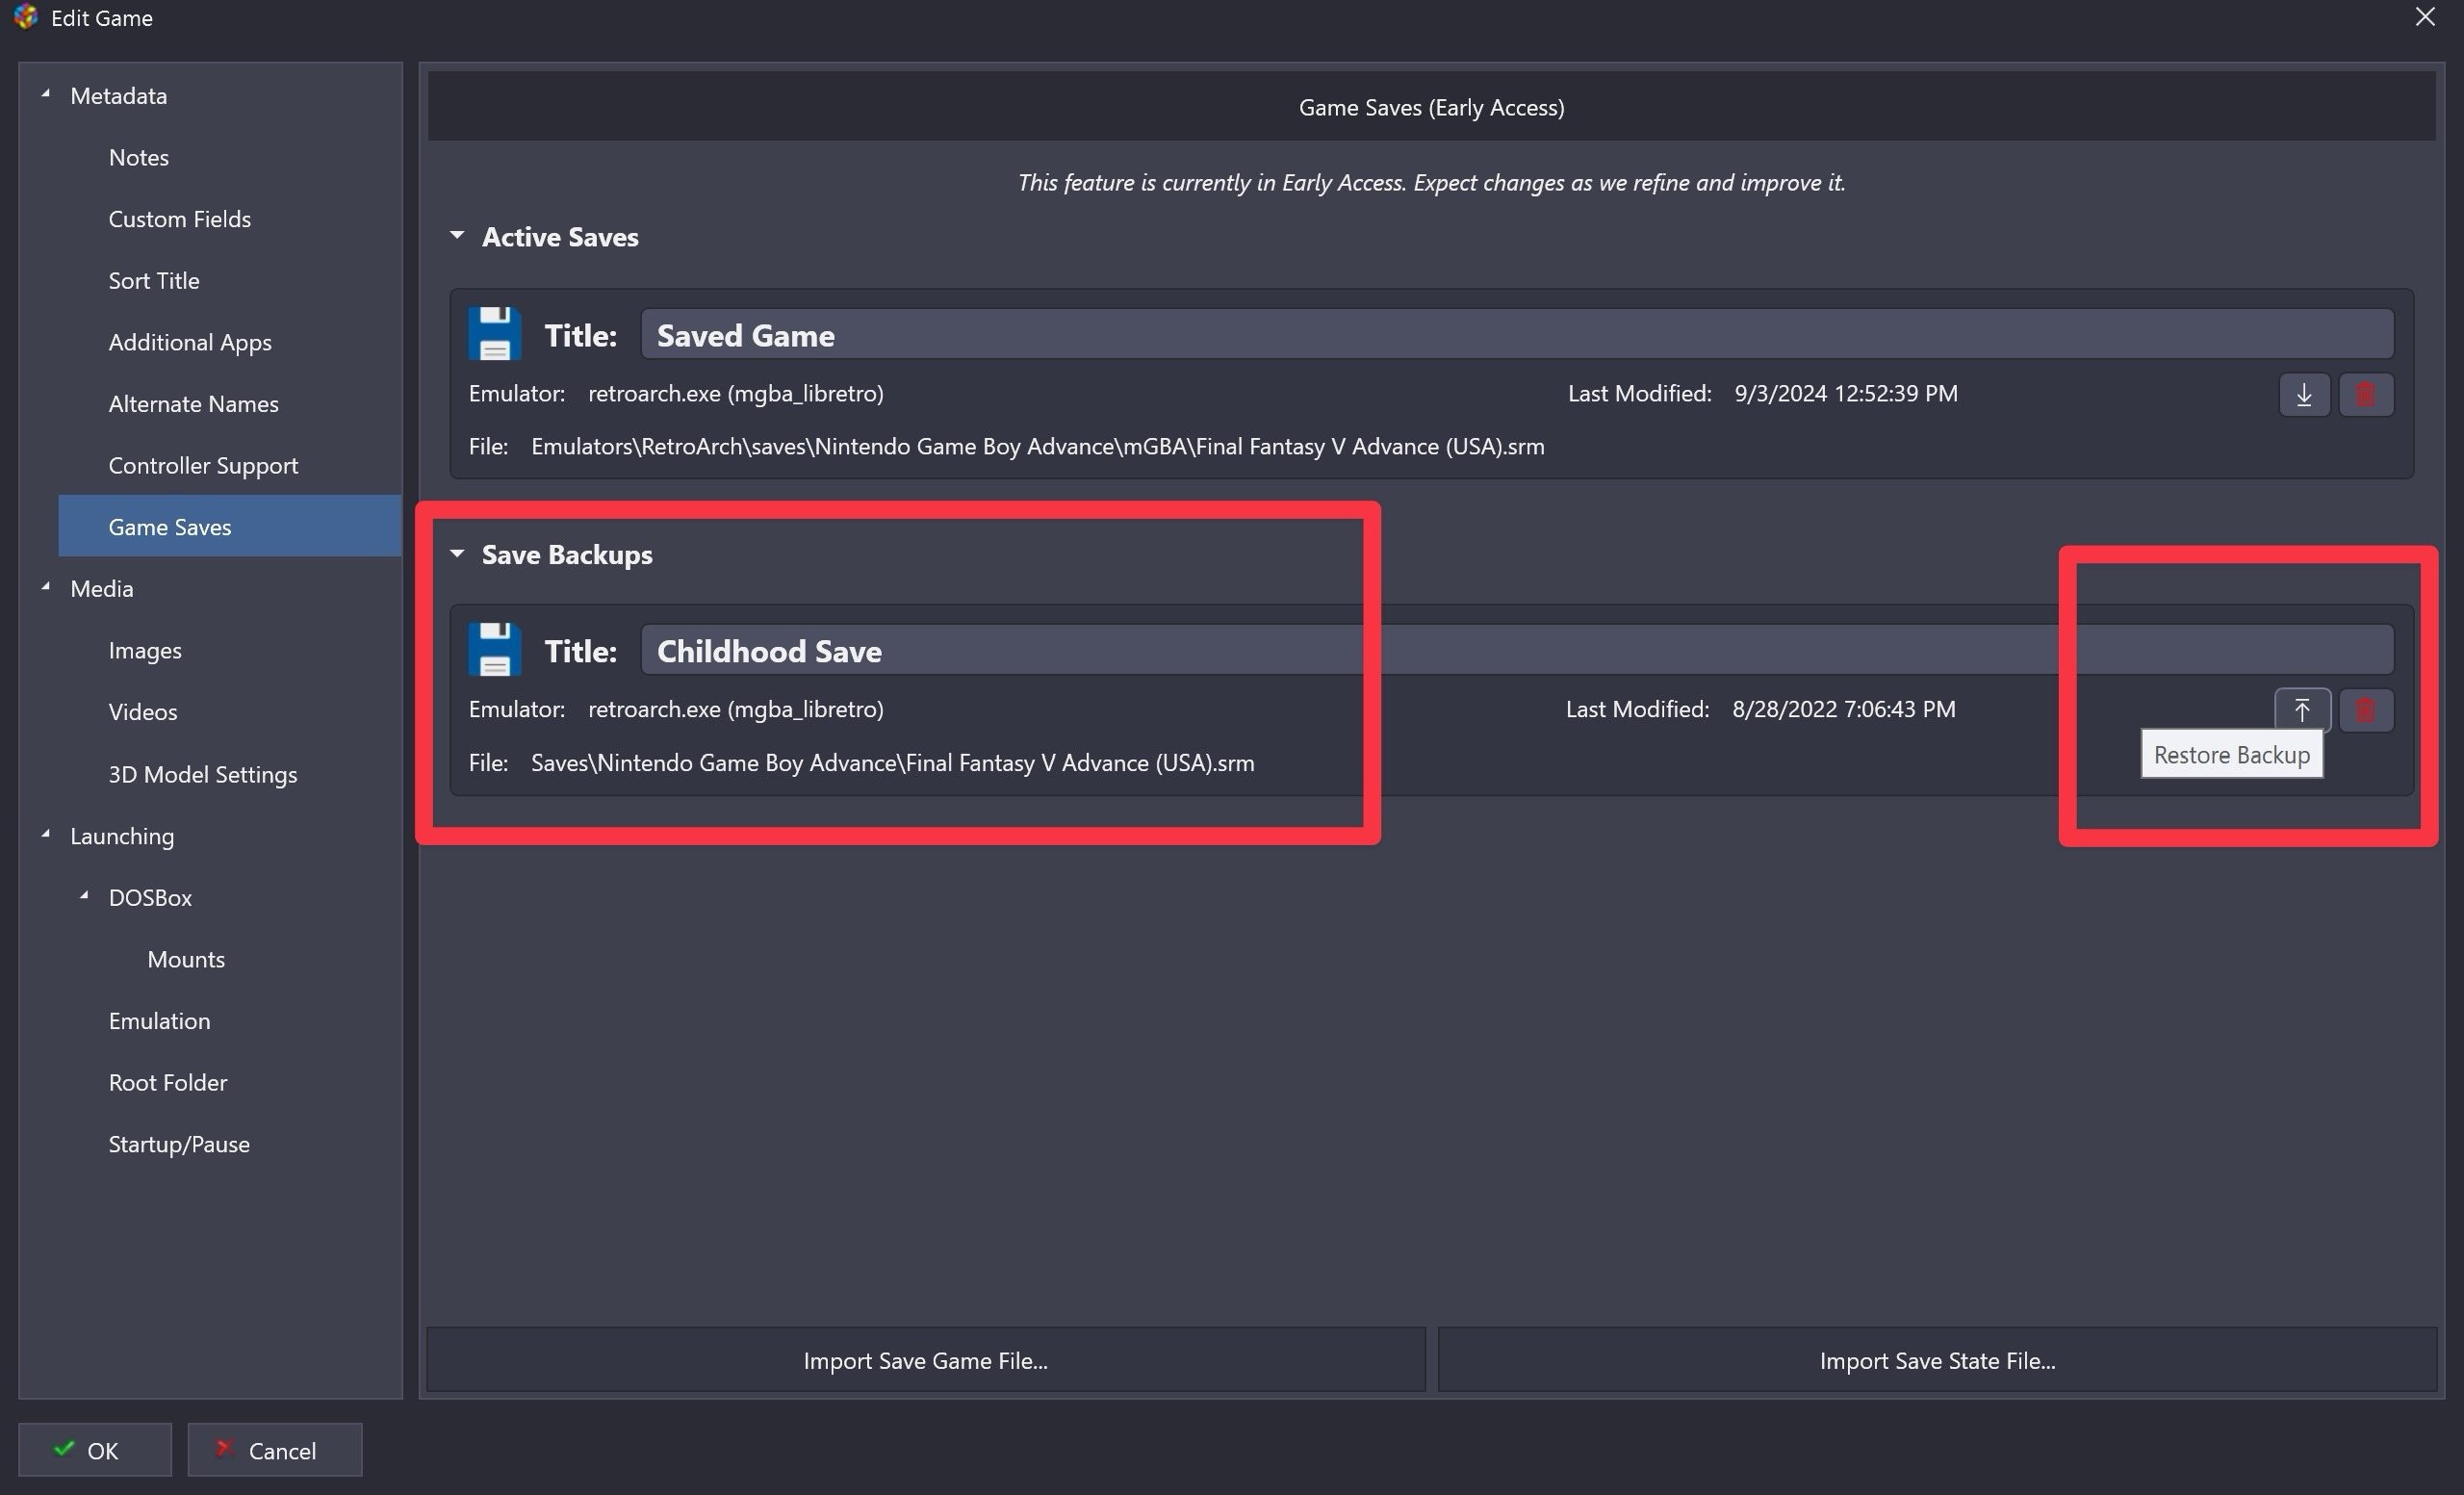The width and height of the screenshot is (2464, 1495).
Task: Collapse the Launching tree group
Action: pyautogui.click(x=45, y=834)
